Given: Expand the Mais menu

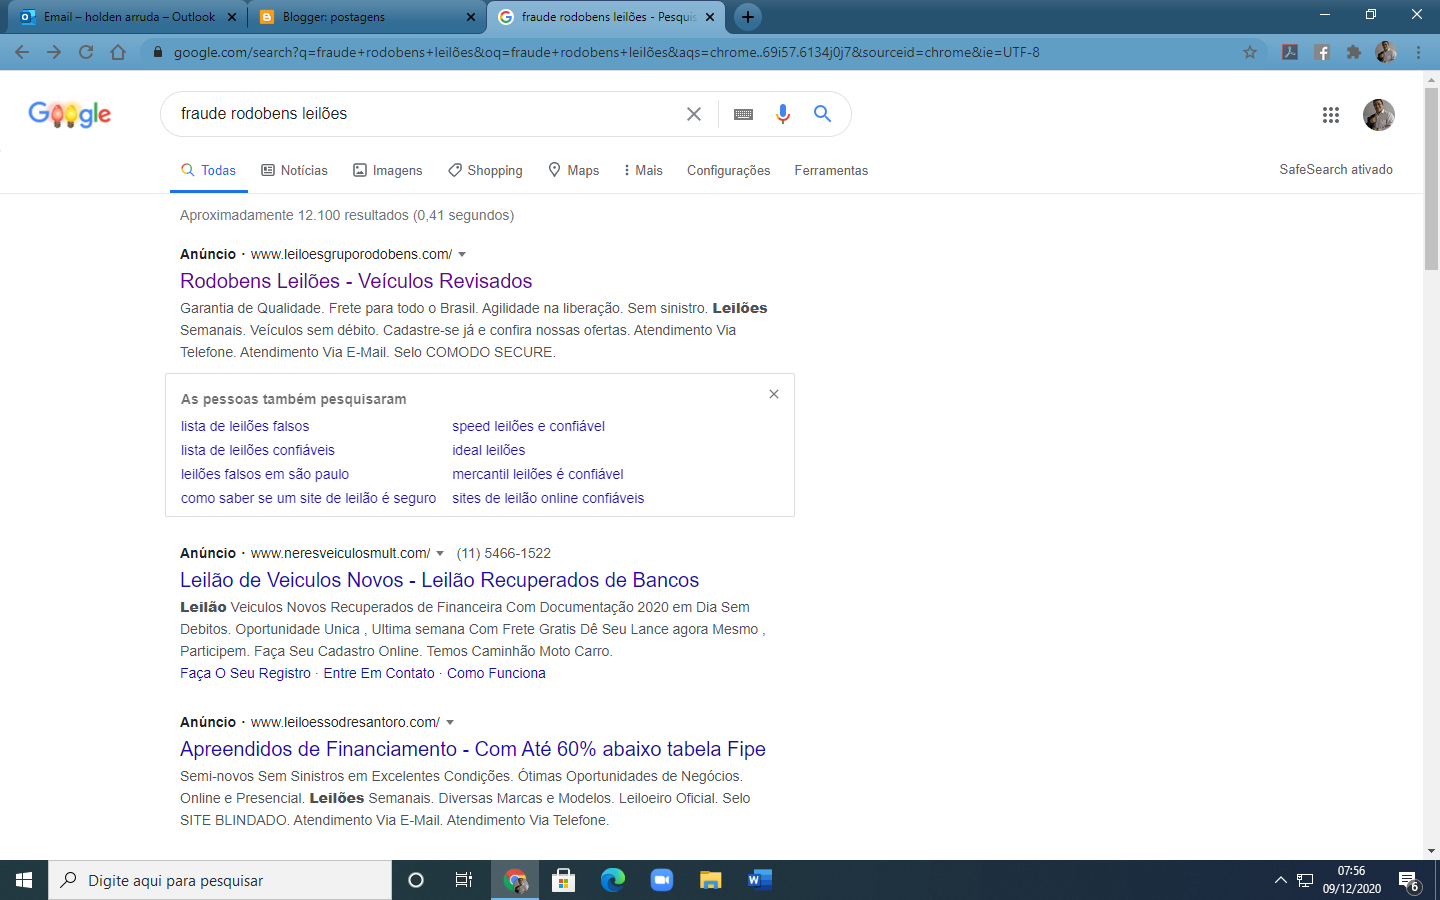Looking at the screenshot, I should point(642,170).
